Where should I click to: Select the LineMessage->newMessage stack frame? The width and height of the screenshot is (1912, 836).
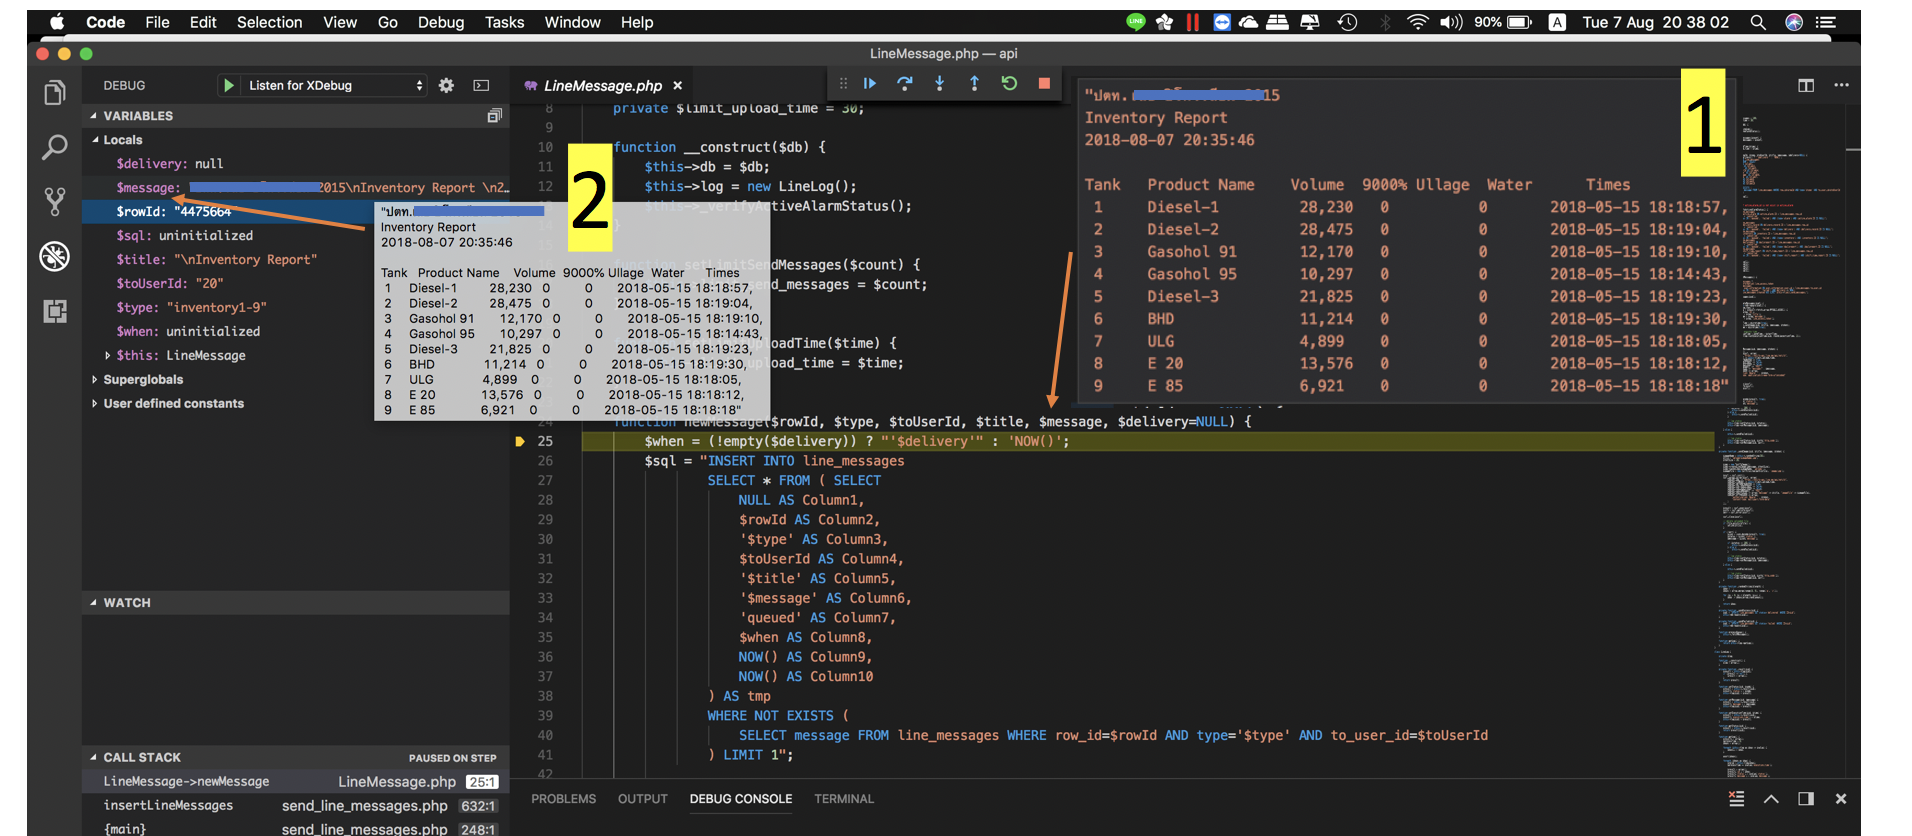click(296, 782)
